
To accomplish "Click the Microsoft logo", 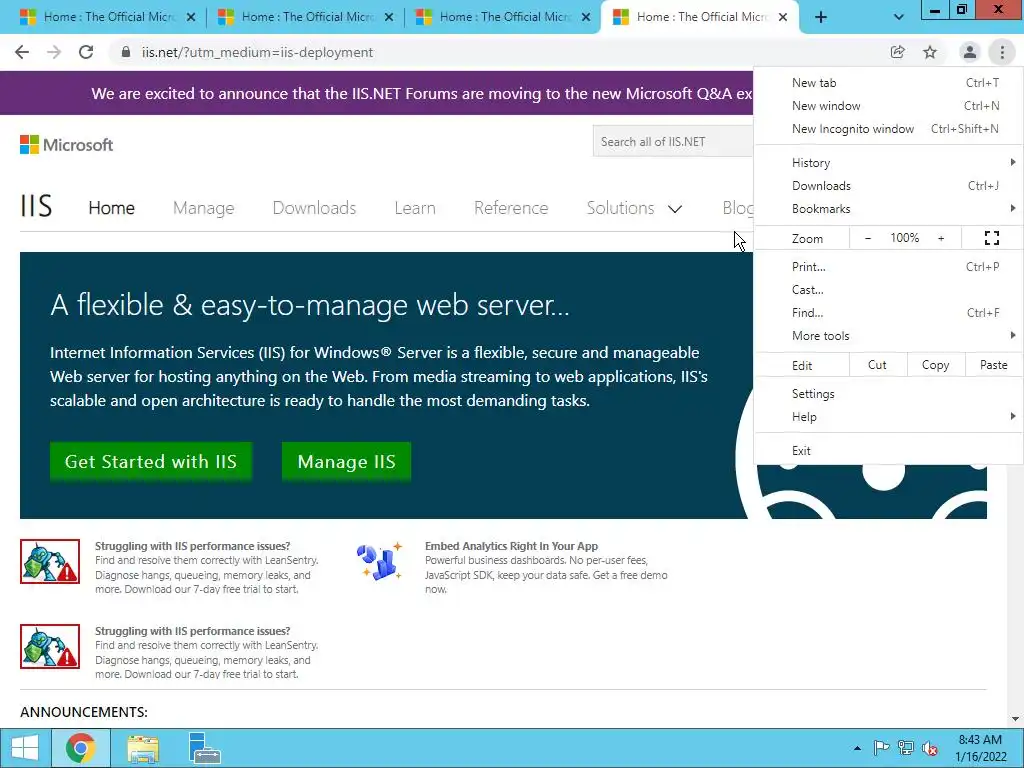I will point(67,144).
